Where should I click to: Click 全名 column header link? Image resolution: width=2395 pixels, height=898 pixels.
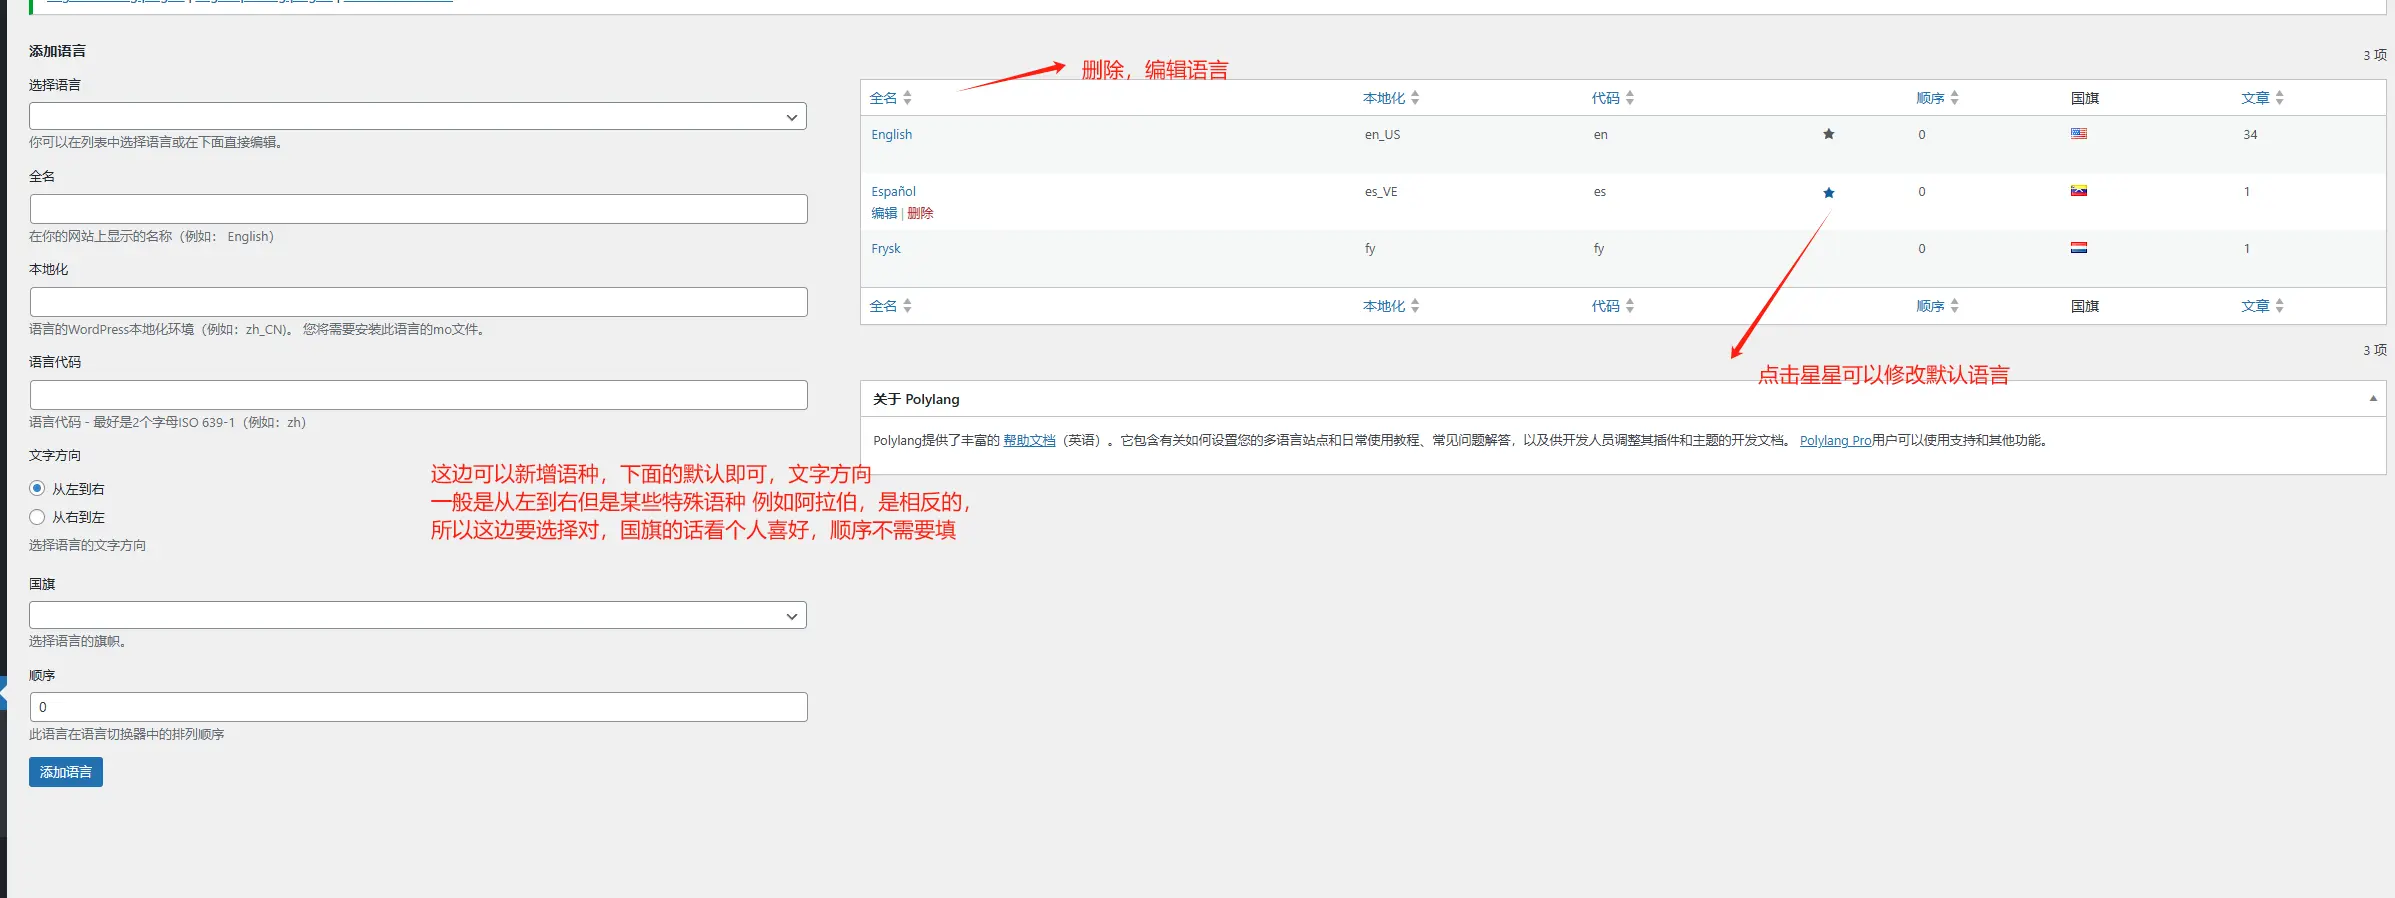tap(883, 98)
